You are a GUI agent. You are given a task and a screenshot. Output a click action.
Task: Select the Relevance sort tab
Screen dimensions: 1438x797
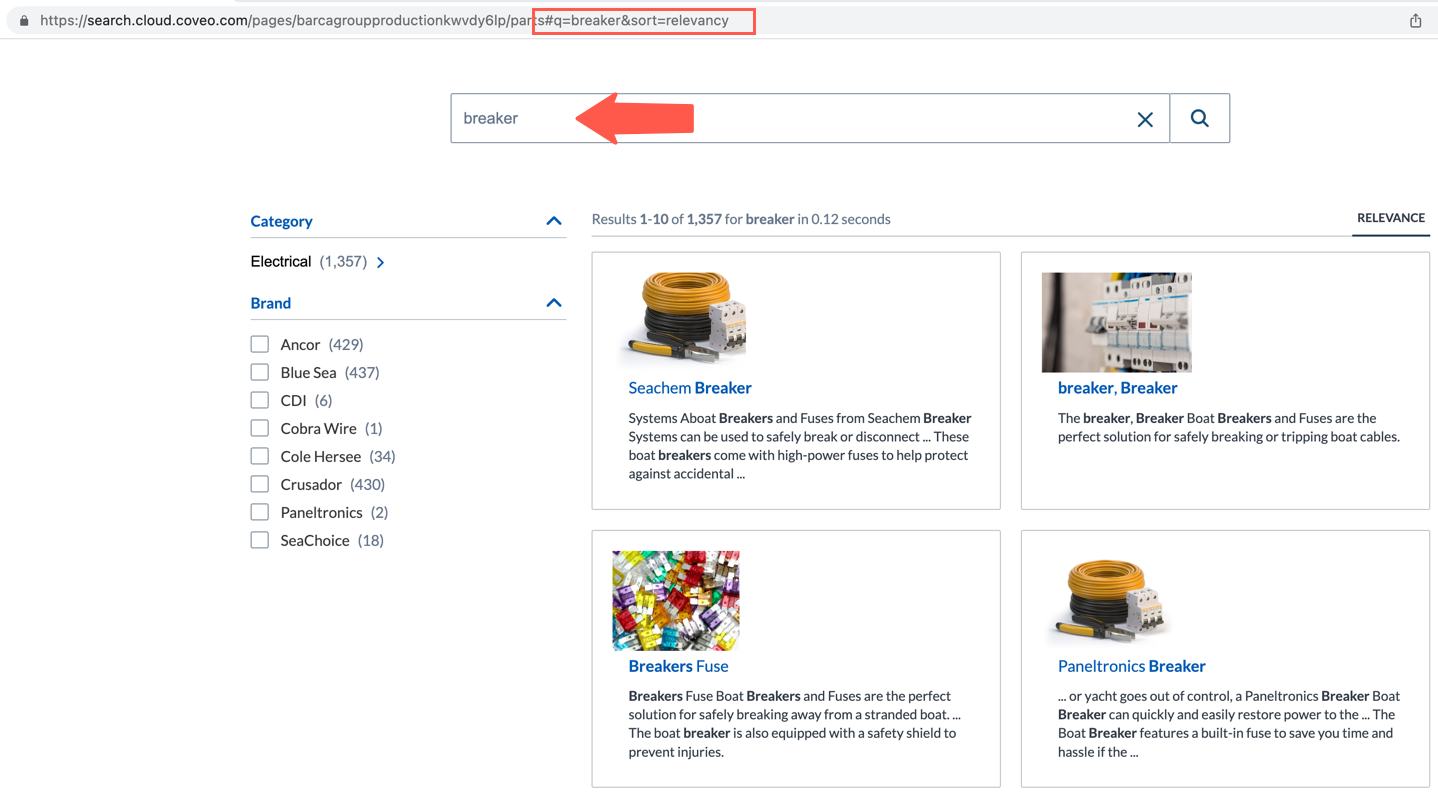pyautogui.click(x=1390, y=218)
